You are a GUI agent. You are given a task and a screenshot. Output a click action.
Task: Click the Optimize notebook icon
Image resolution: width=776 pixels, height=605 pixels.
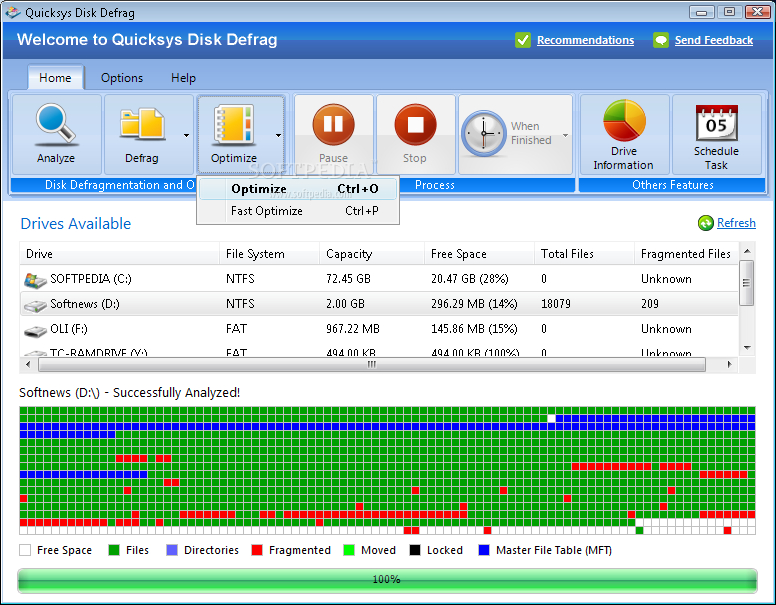tap(234, 124)
